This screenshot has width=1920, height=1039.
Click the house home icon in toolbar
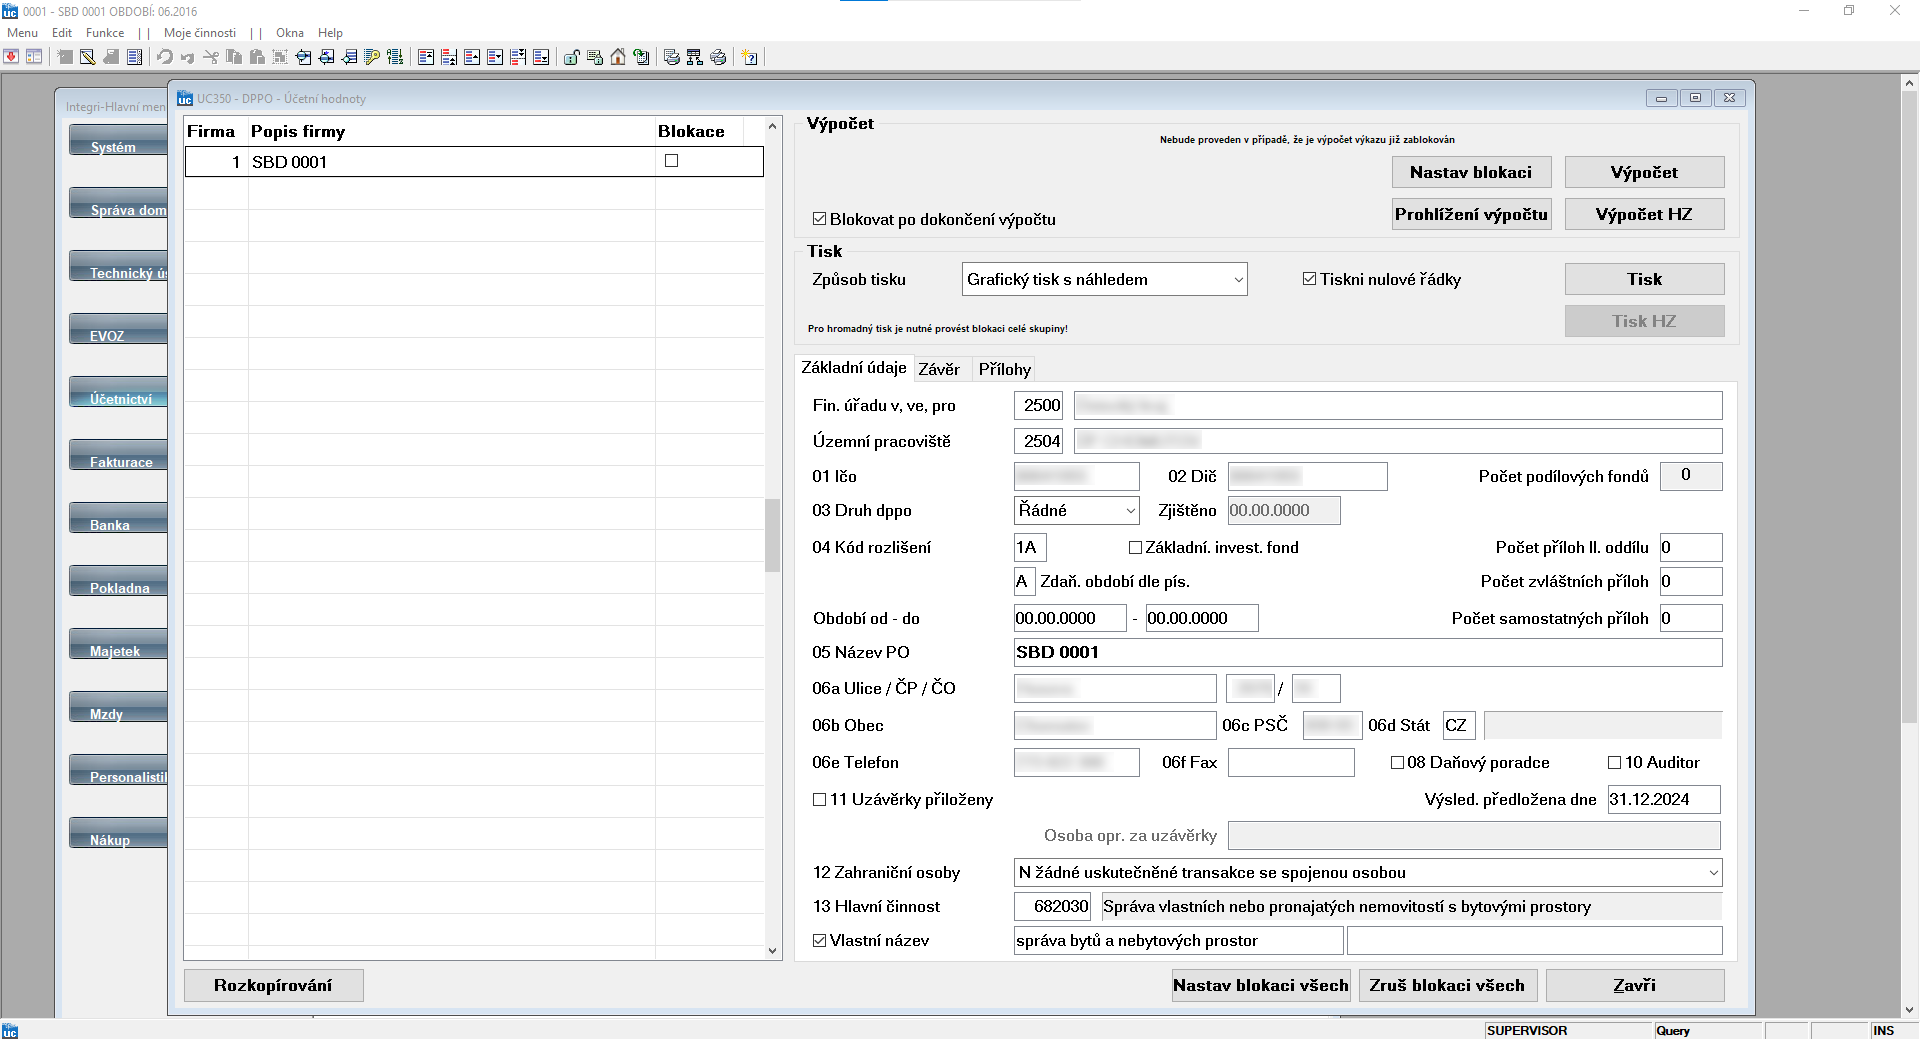click(617, 57)
